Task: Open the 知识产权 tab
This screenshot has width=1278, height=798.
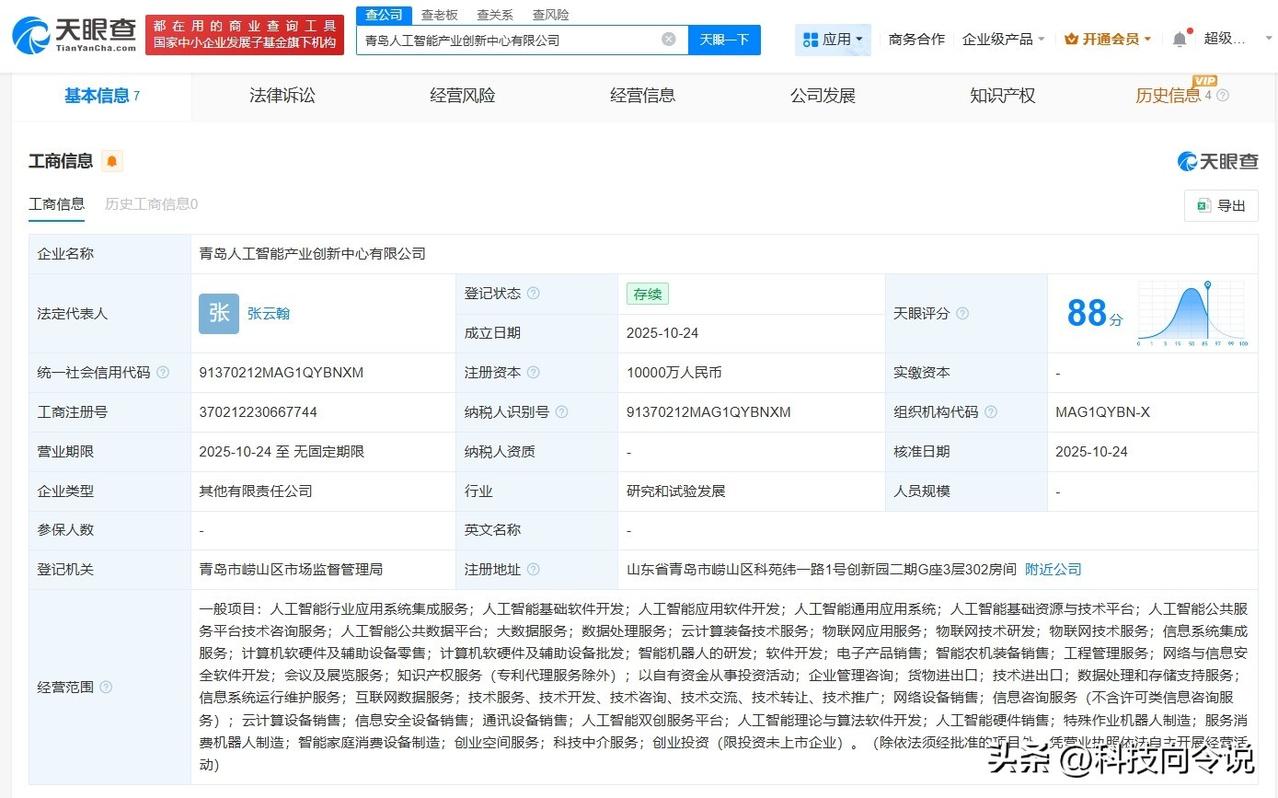Action: point(1003,96)
